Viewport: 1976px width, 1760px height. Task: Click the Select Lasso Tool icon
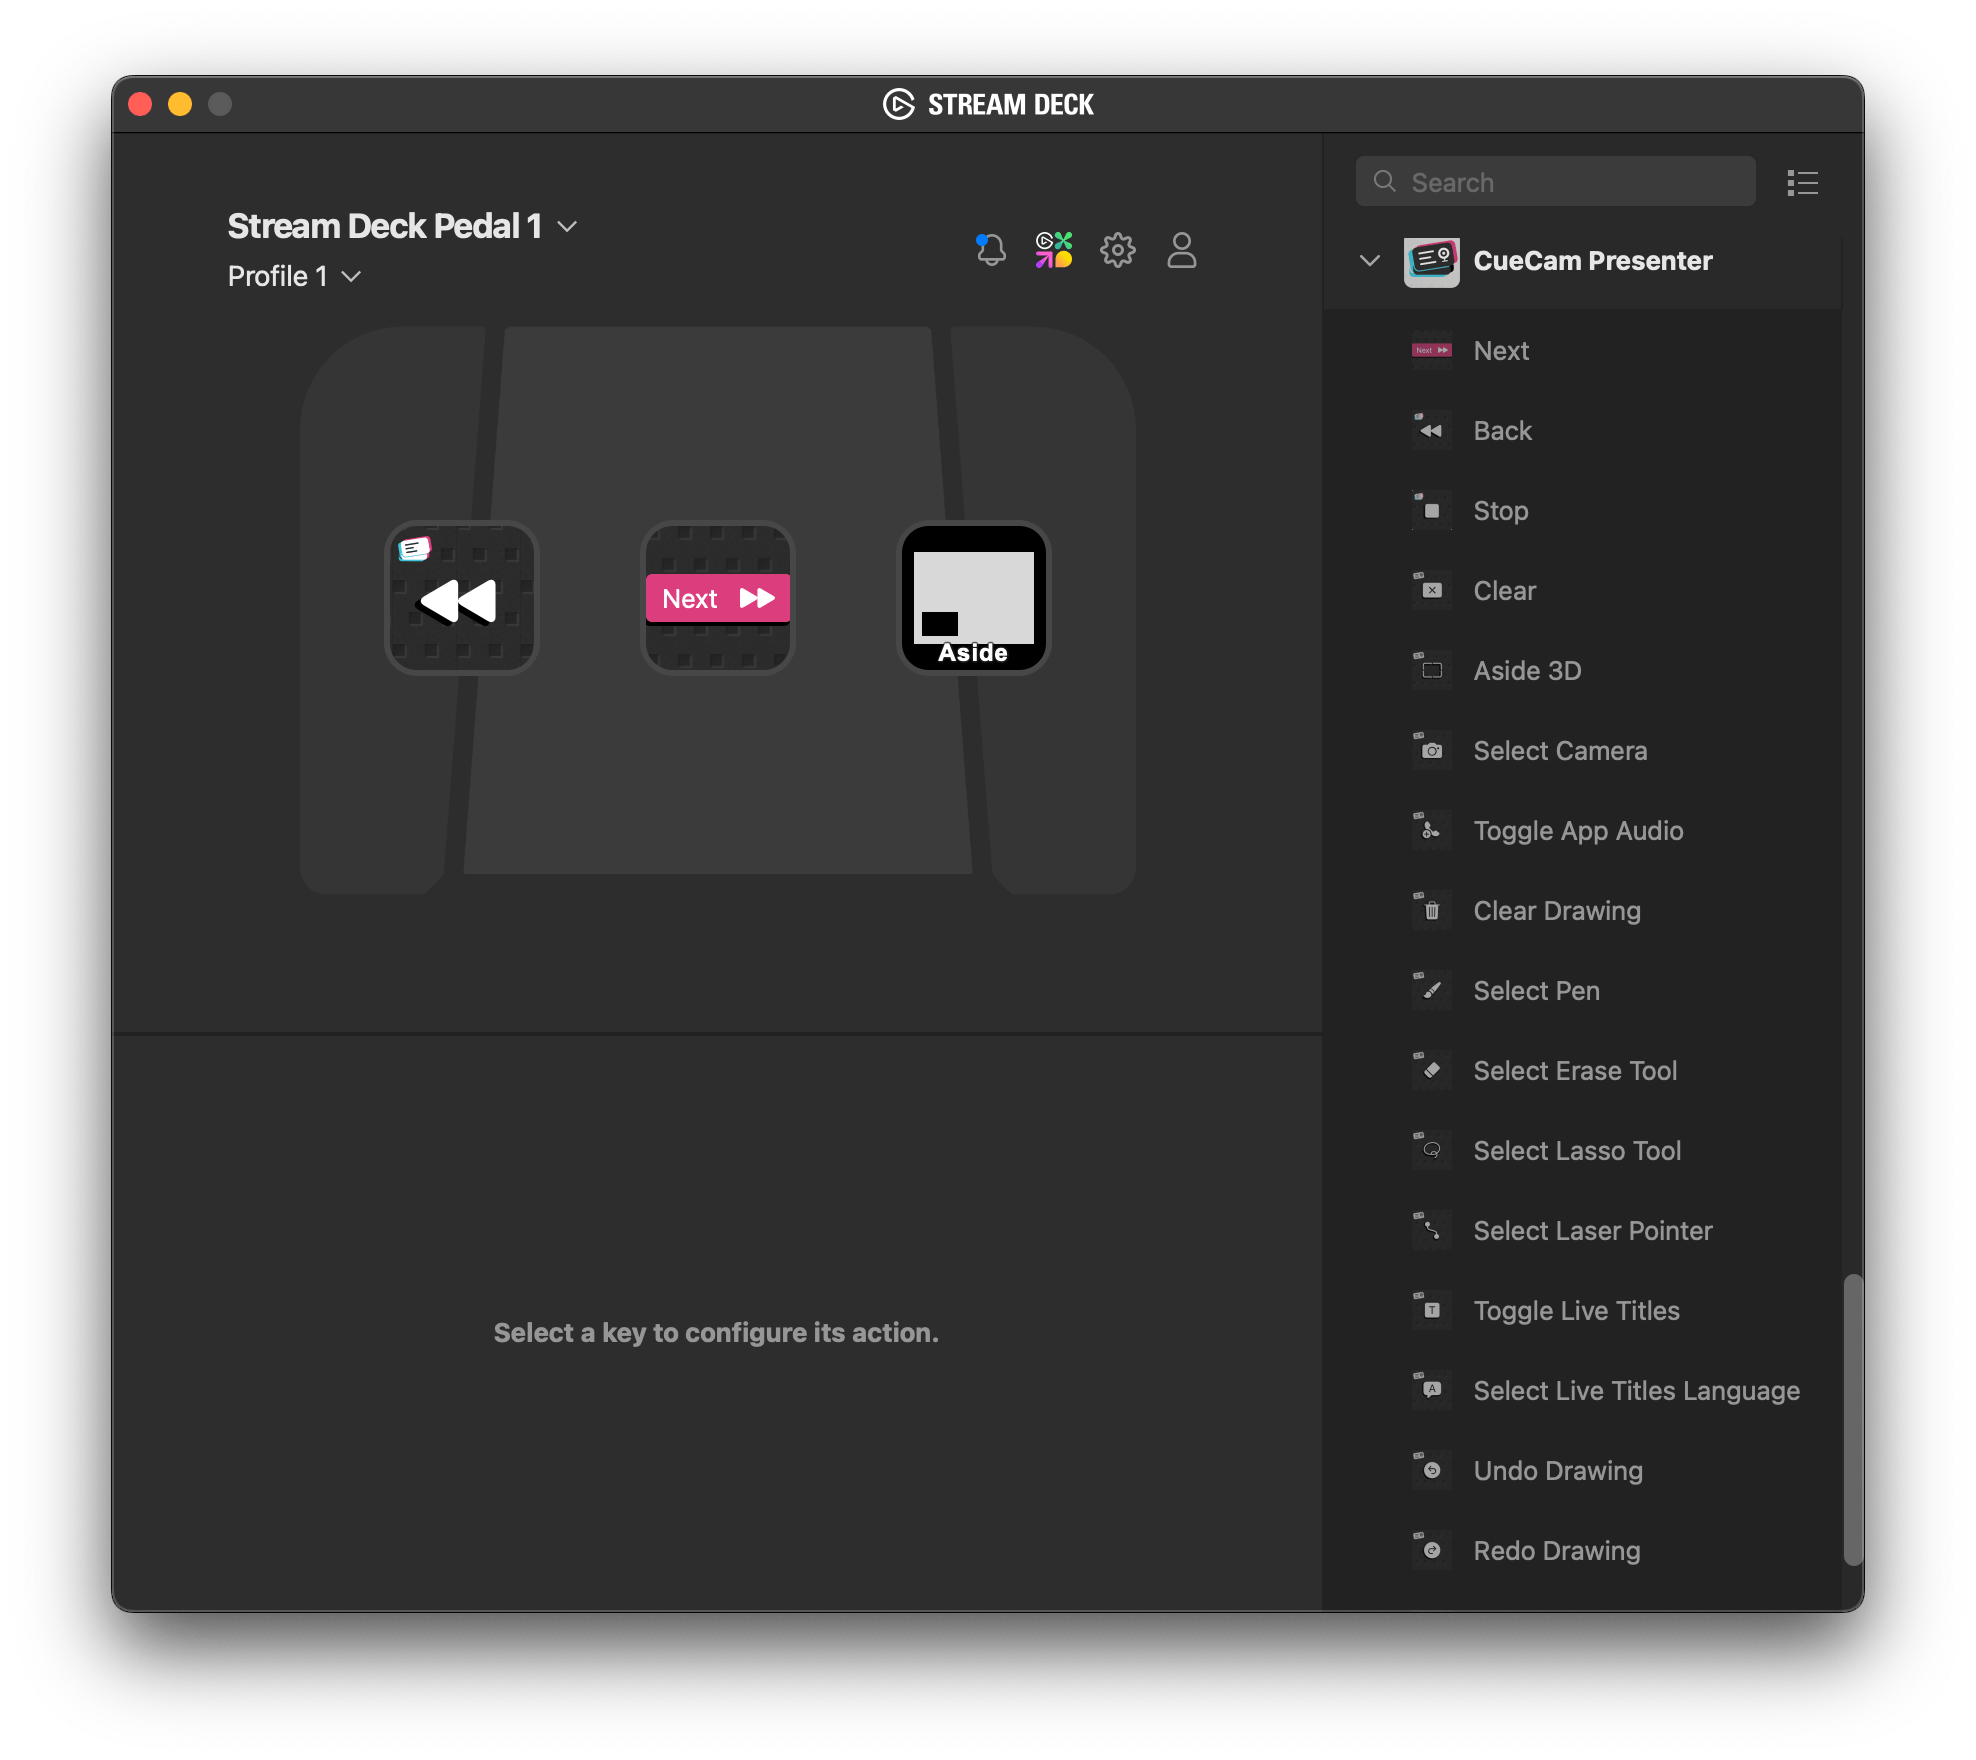1432,1151
